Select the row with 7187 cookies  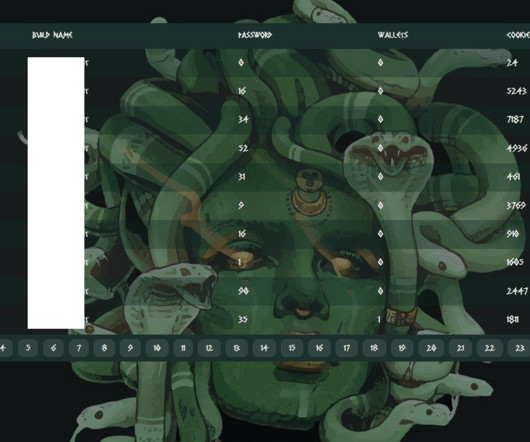265,119
